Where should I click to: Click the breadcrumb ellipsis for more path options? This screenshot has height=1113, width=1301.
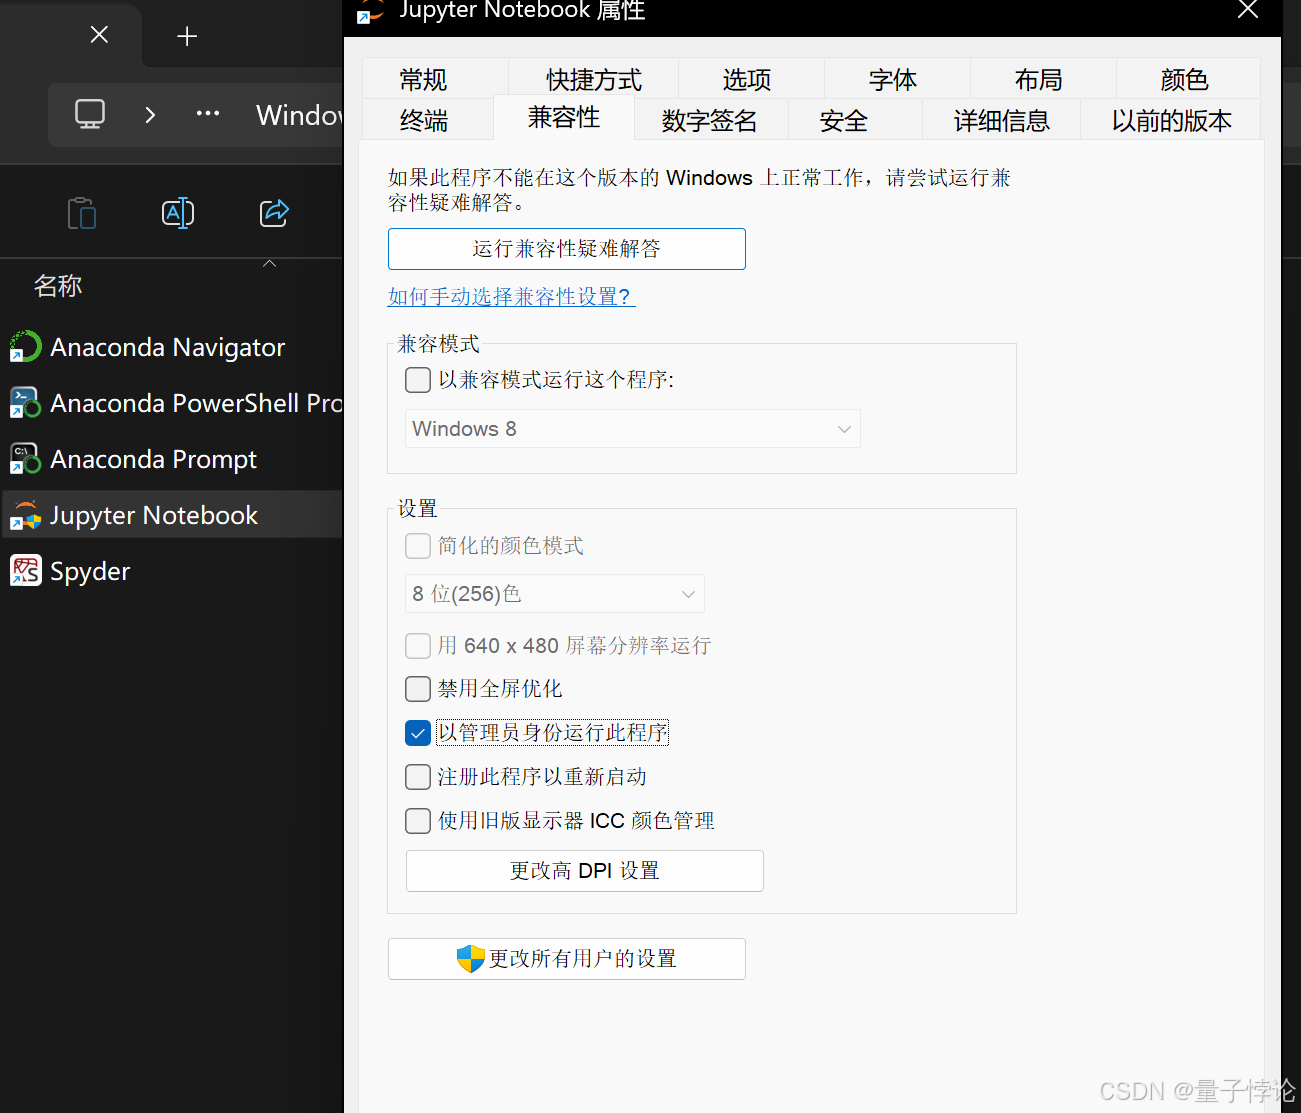click(207, 114)
